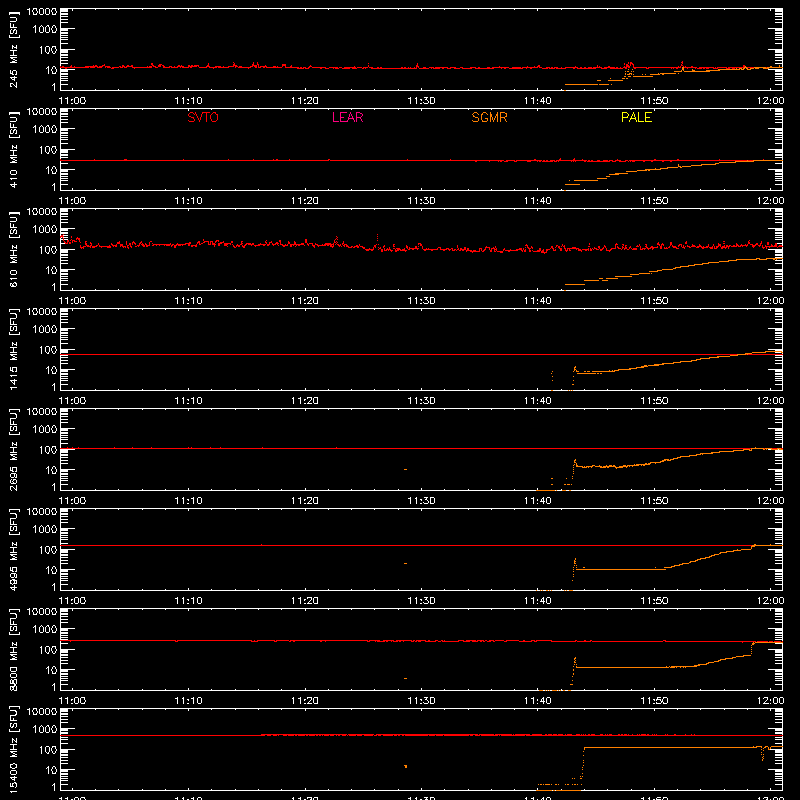Click the 10000 y-axis value of 245 MHz panel
Viewport: 800px width, 800px height.
[42, 12]
